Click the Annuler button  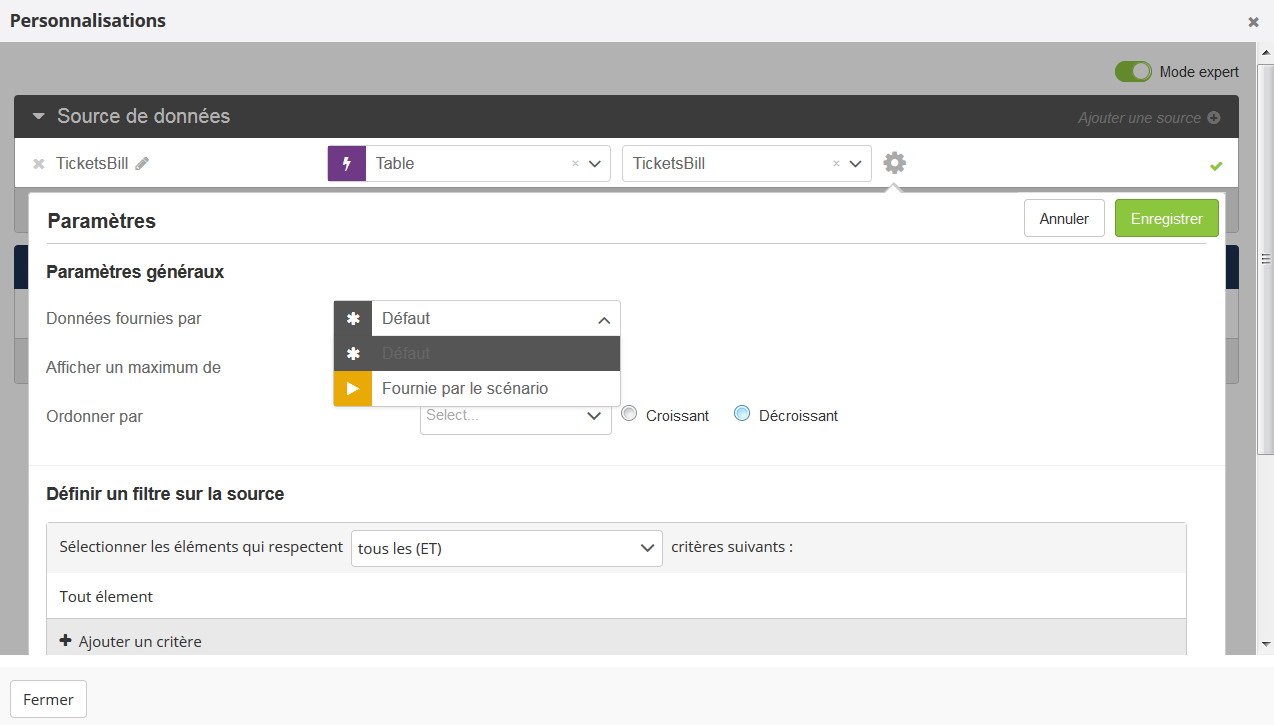pyautogui.click(x=1063, y=219)
